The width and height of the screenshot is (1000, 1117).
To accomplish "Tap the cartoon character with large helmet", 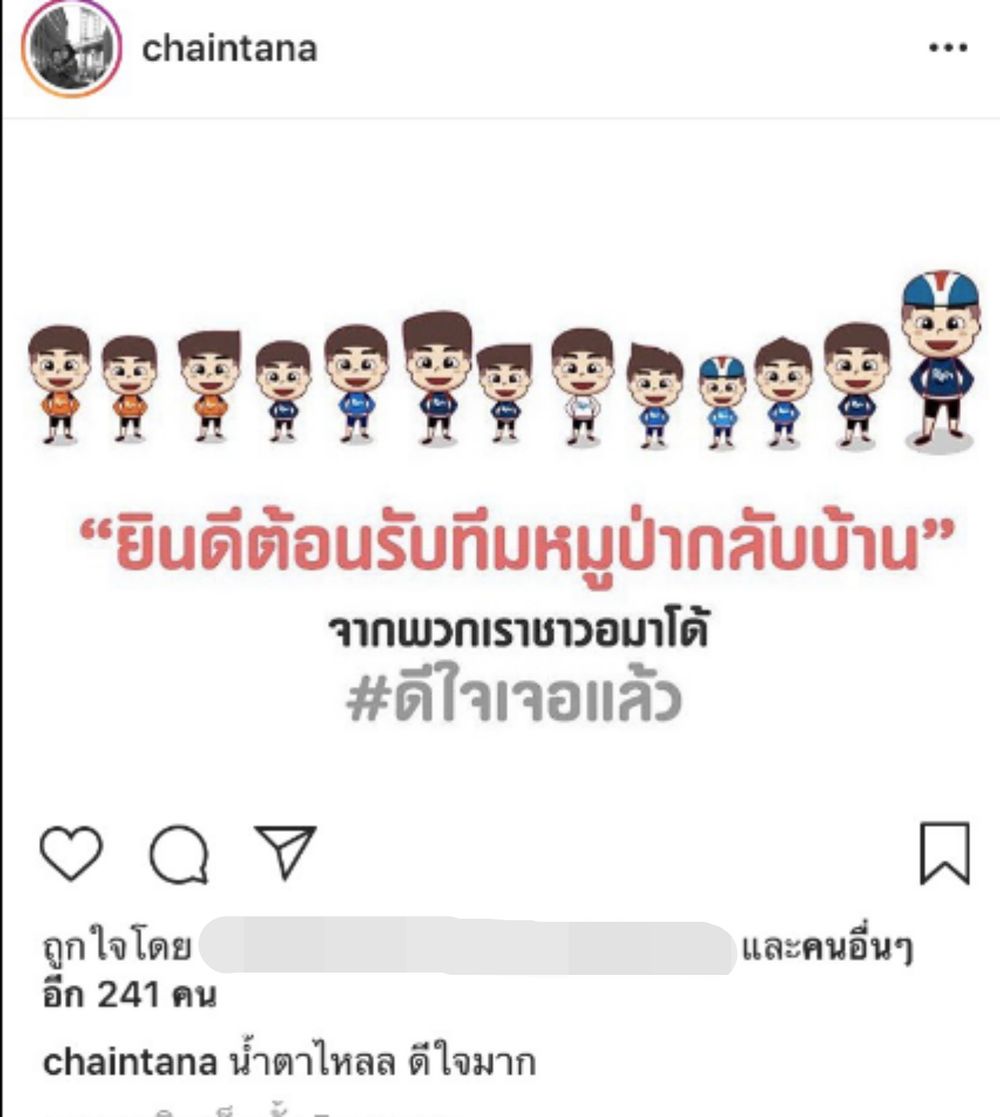I will [x=940, y=360].
